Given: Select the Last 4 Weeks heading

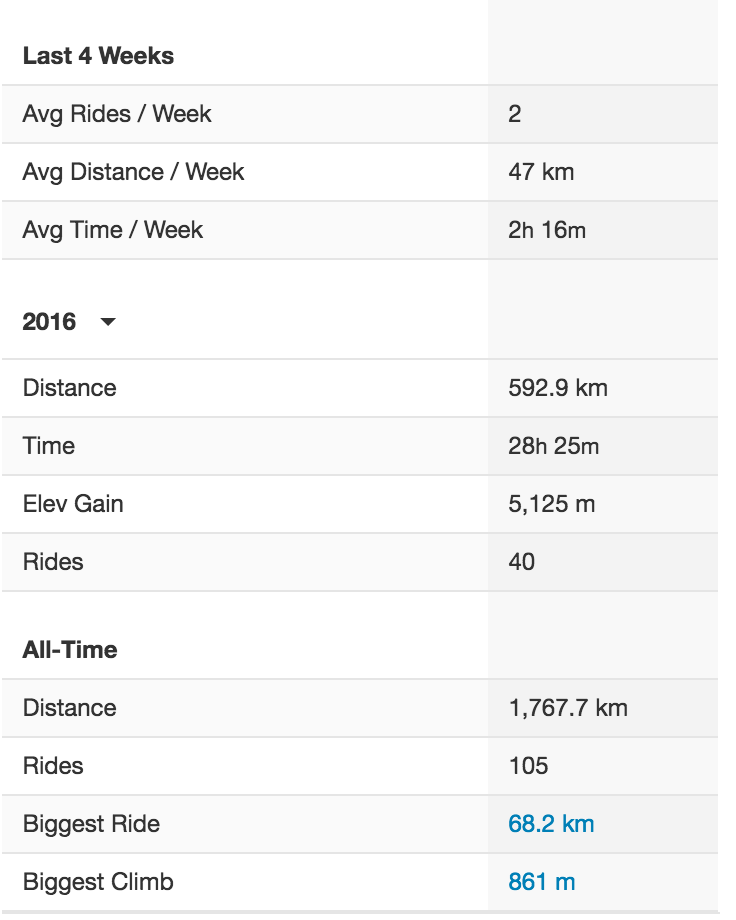Looking at the screenshot, I should pos(98,56).
